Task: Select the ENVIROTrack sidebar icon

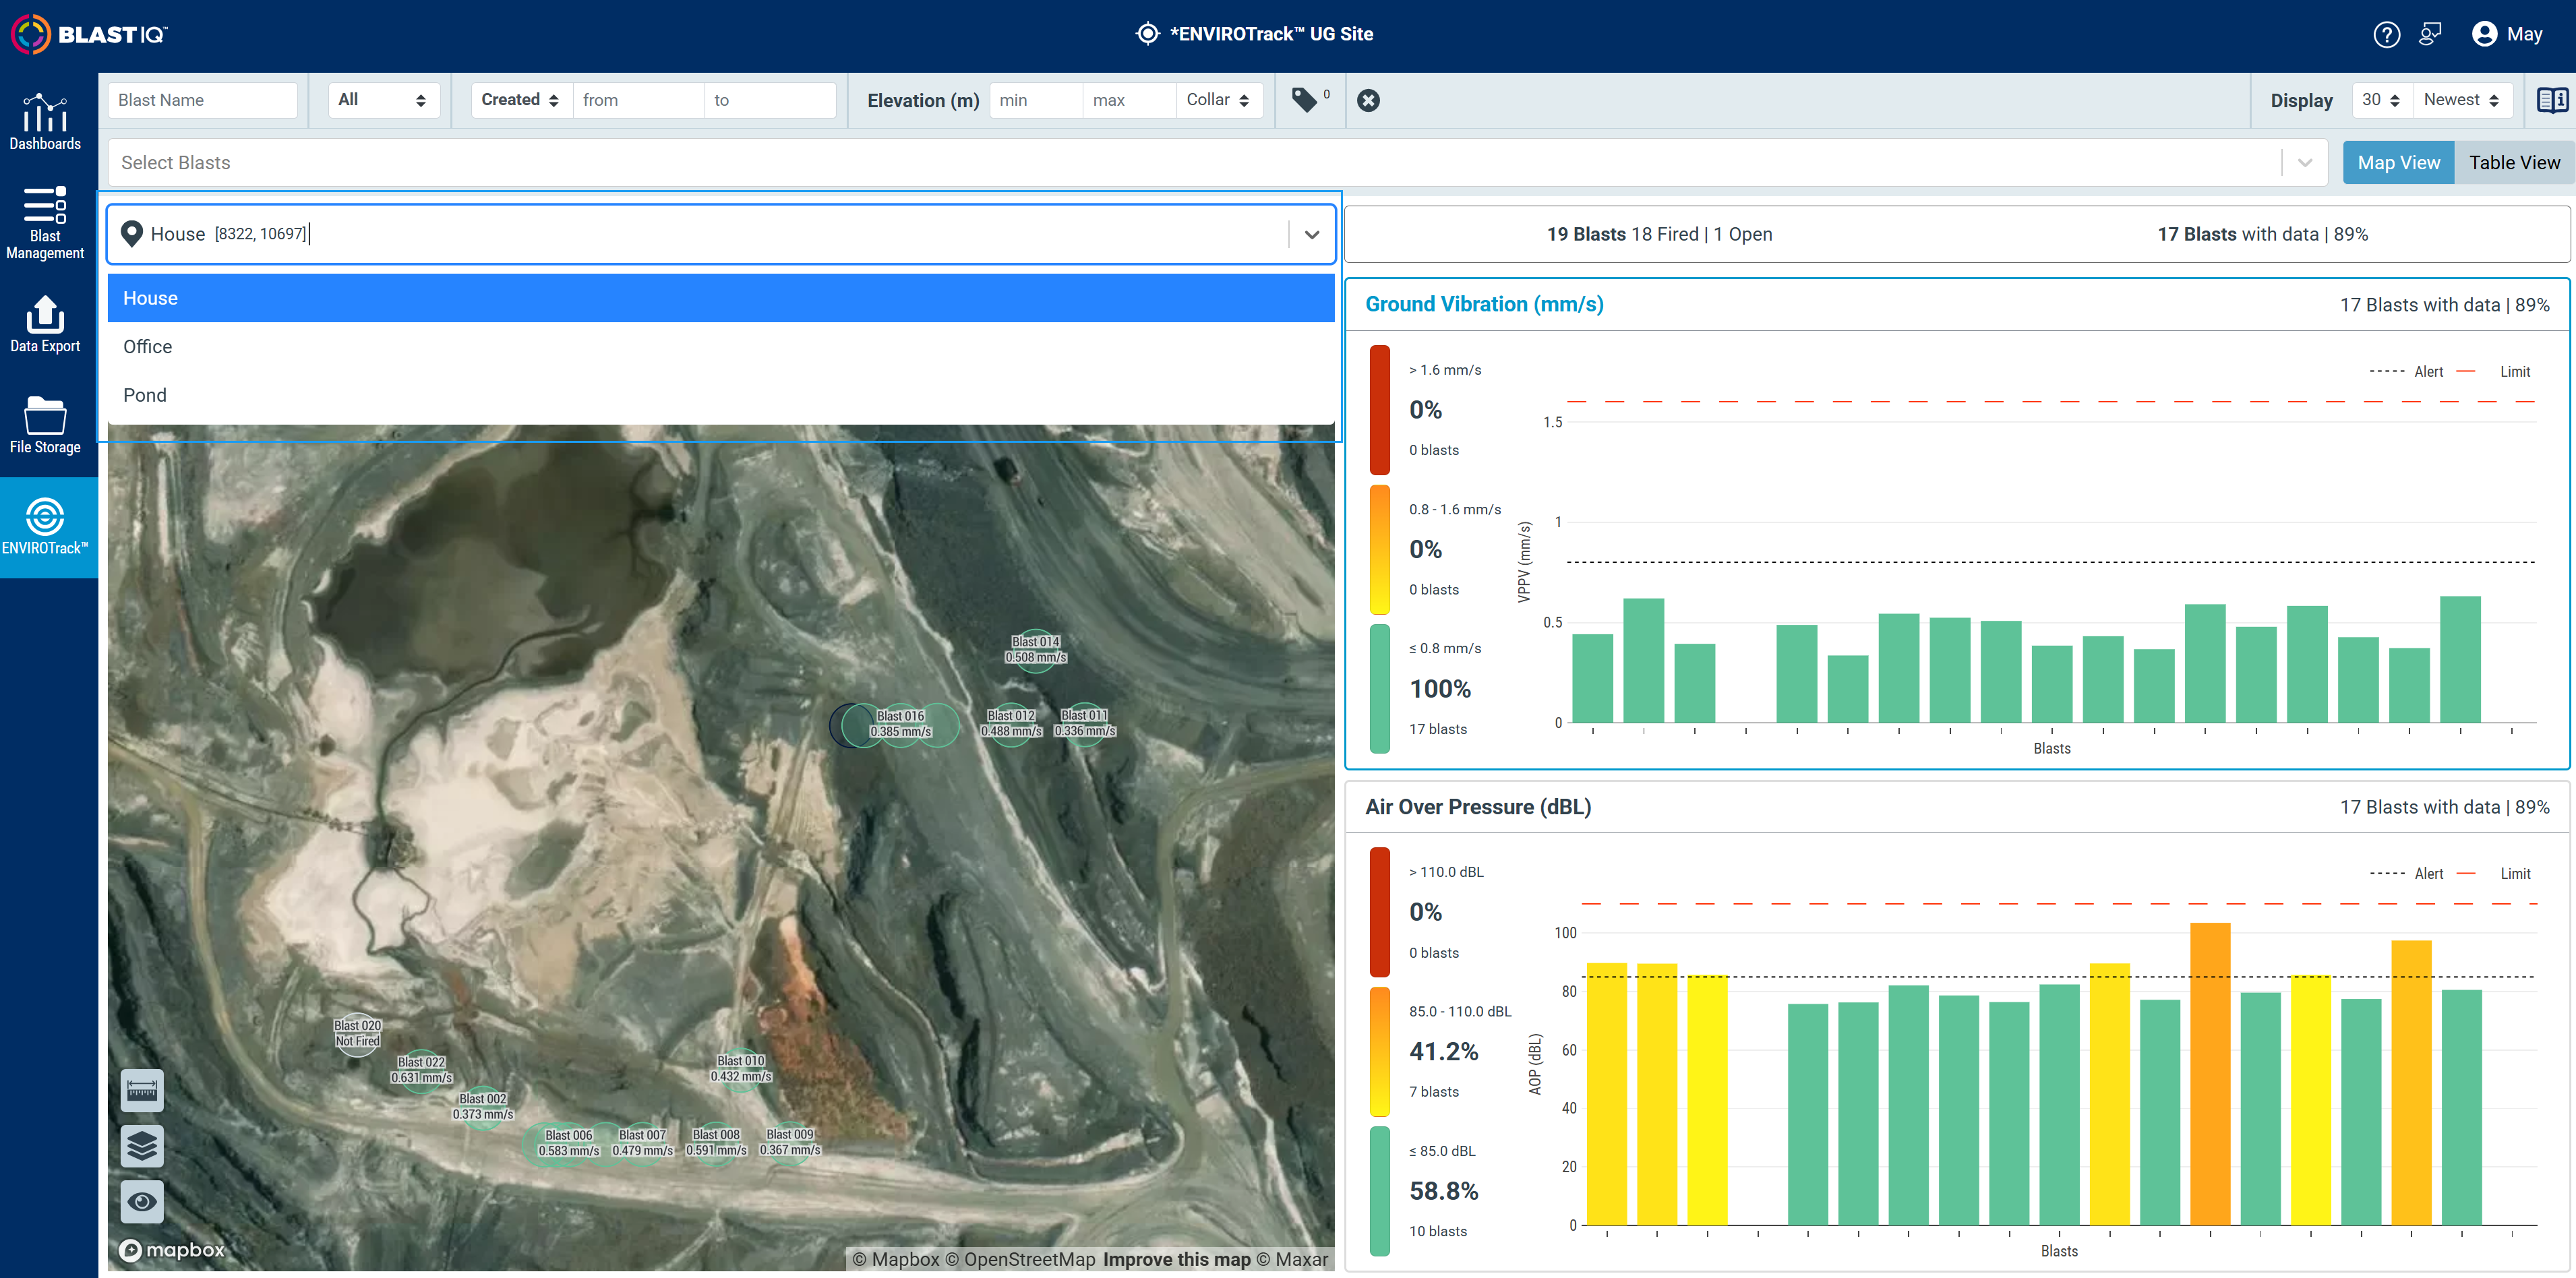Action: 45,526
